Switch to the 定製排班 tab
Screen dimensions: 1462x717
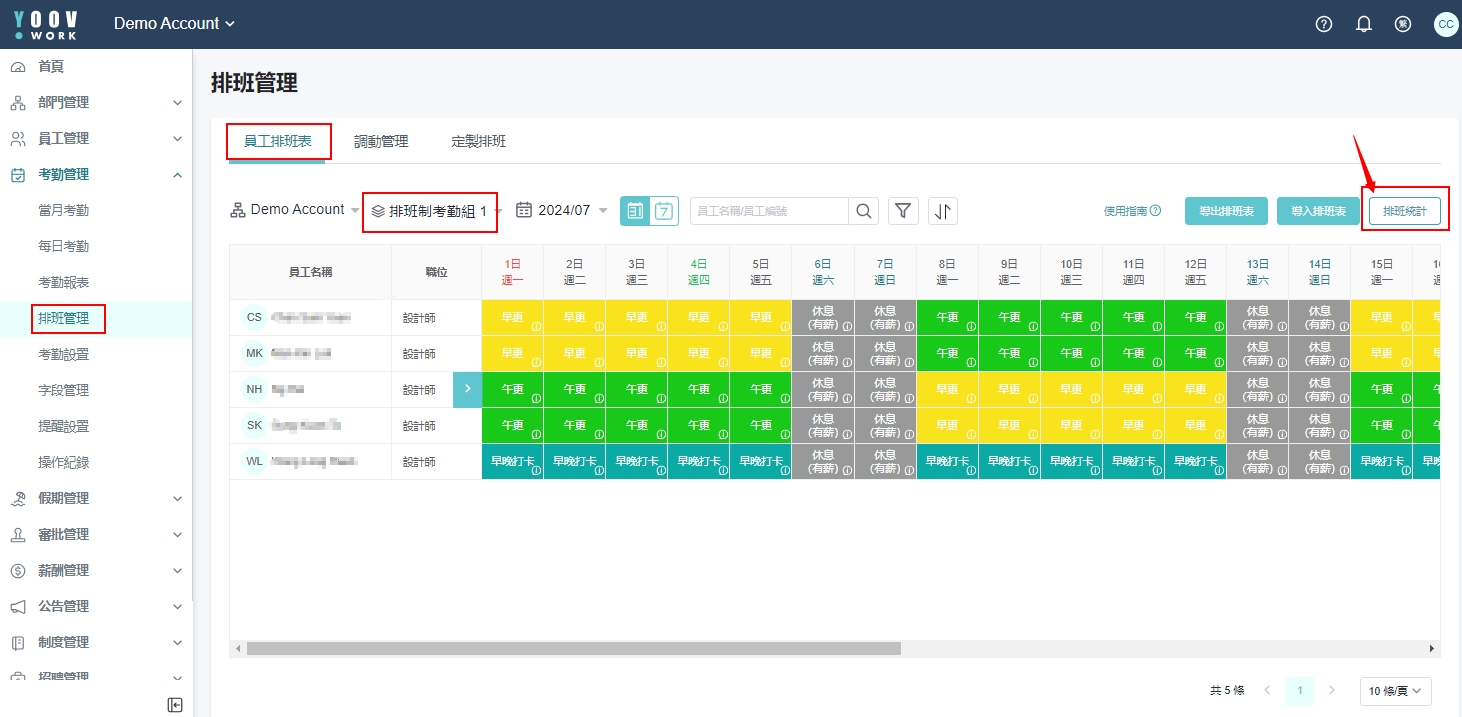[478, 142]
